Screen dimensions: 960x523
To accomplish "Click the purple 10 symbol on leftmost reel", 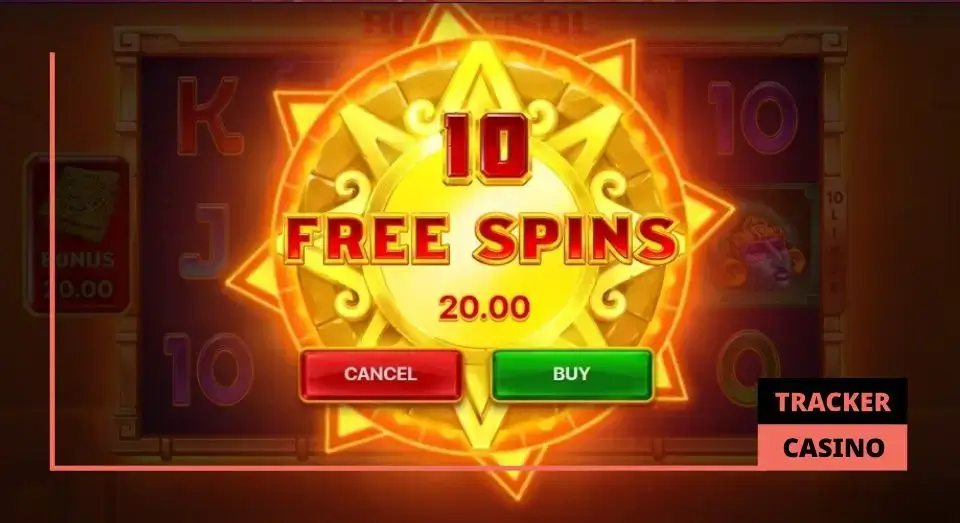I will (208, 369).
